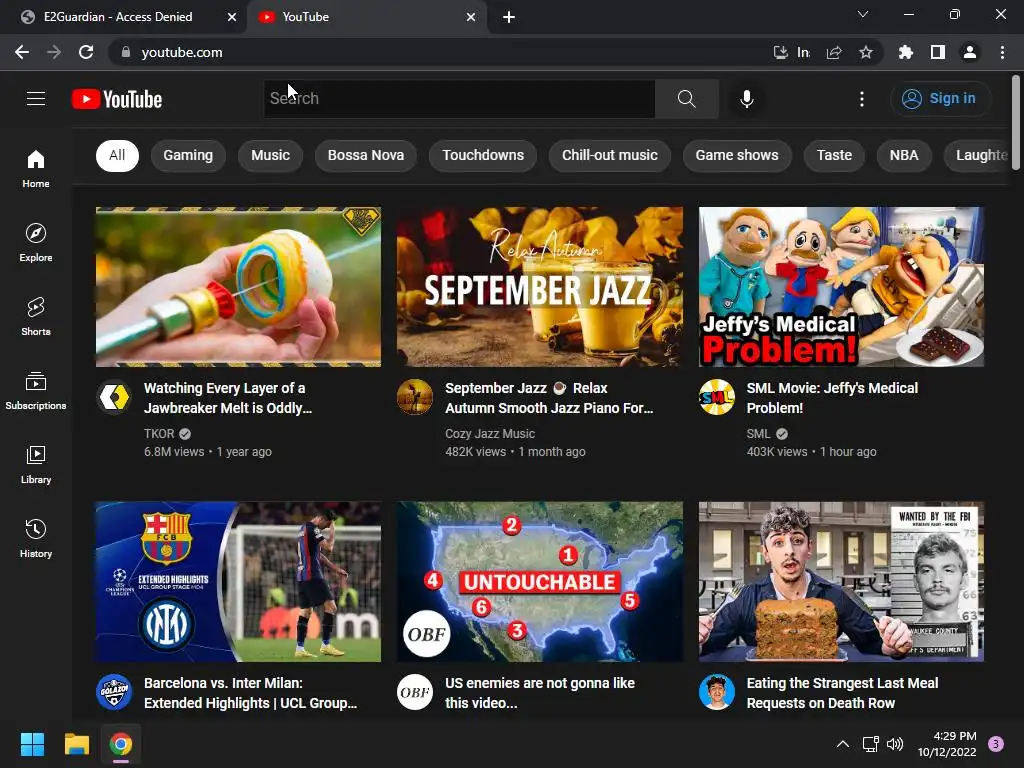Open Chrome three-dot menu
The height and width of the screenshot is (768, 1024).
tap(1002, 52)
